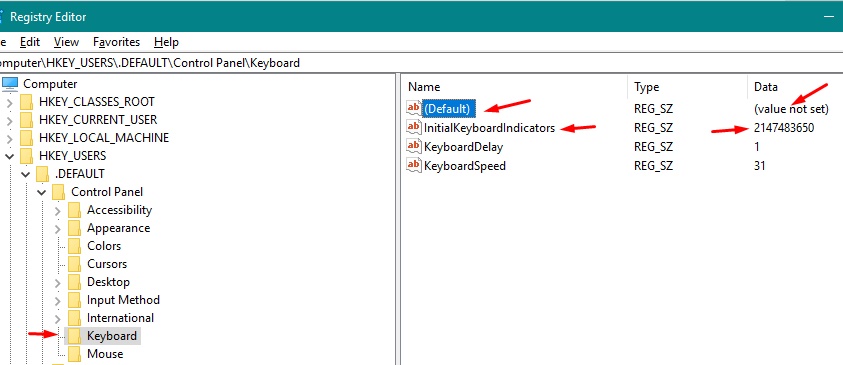Viewport: 843px width, 365px height.
Task: Expand the HKEY_LOCAL_MACHINE hive
Action: point(10,138)
